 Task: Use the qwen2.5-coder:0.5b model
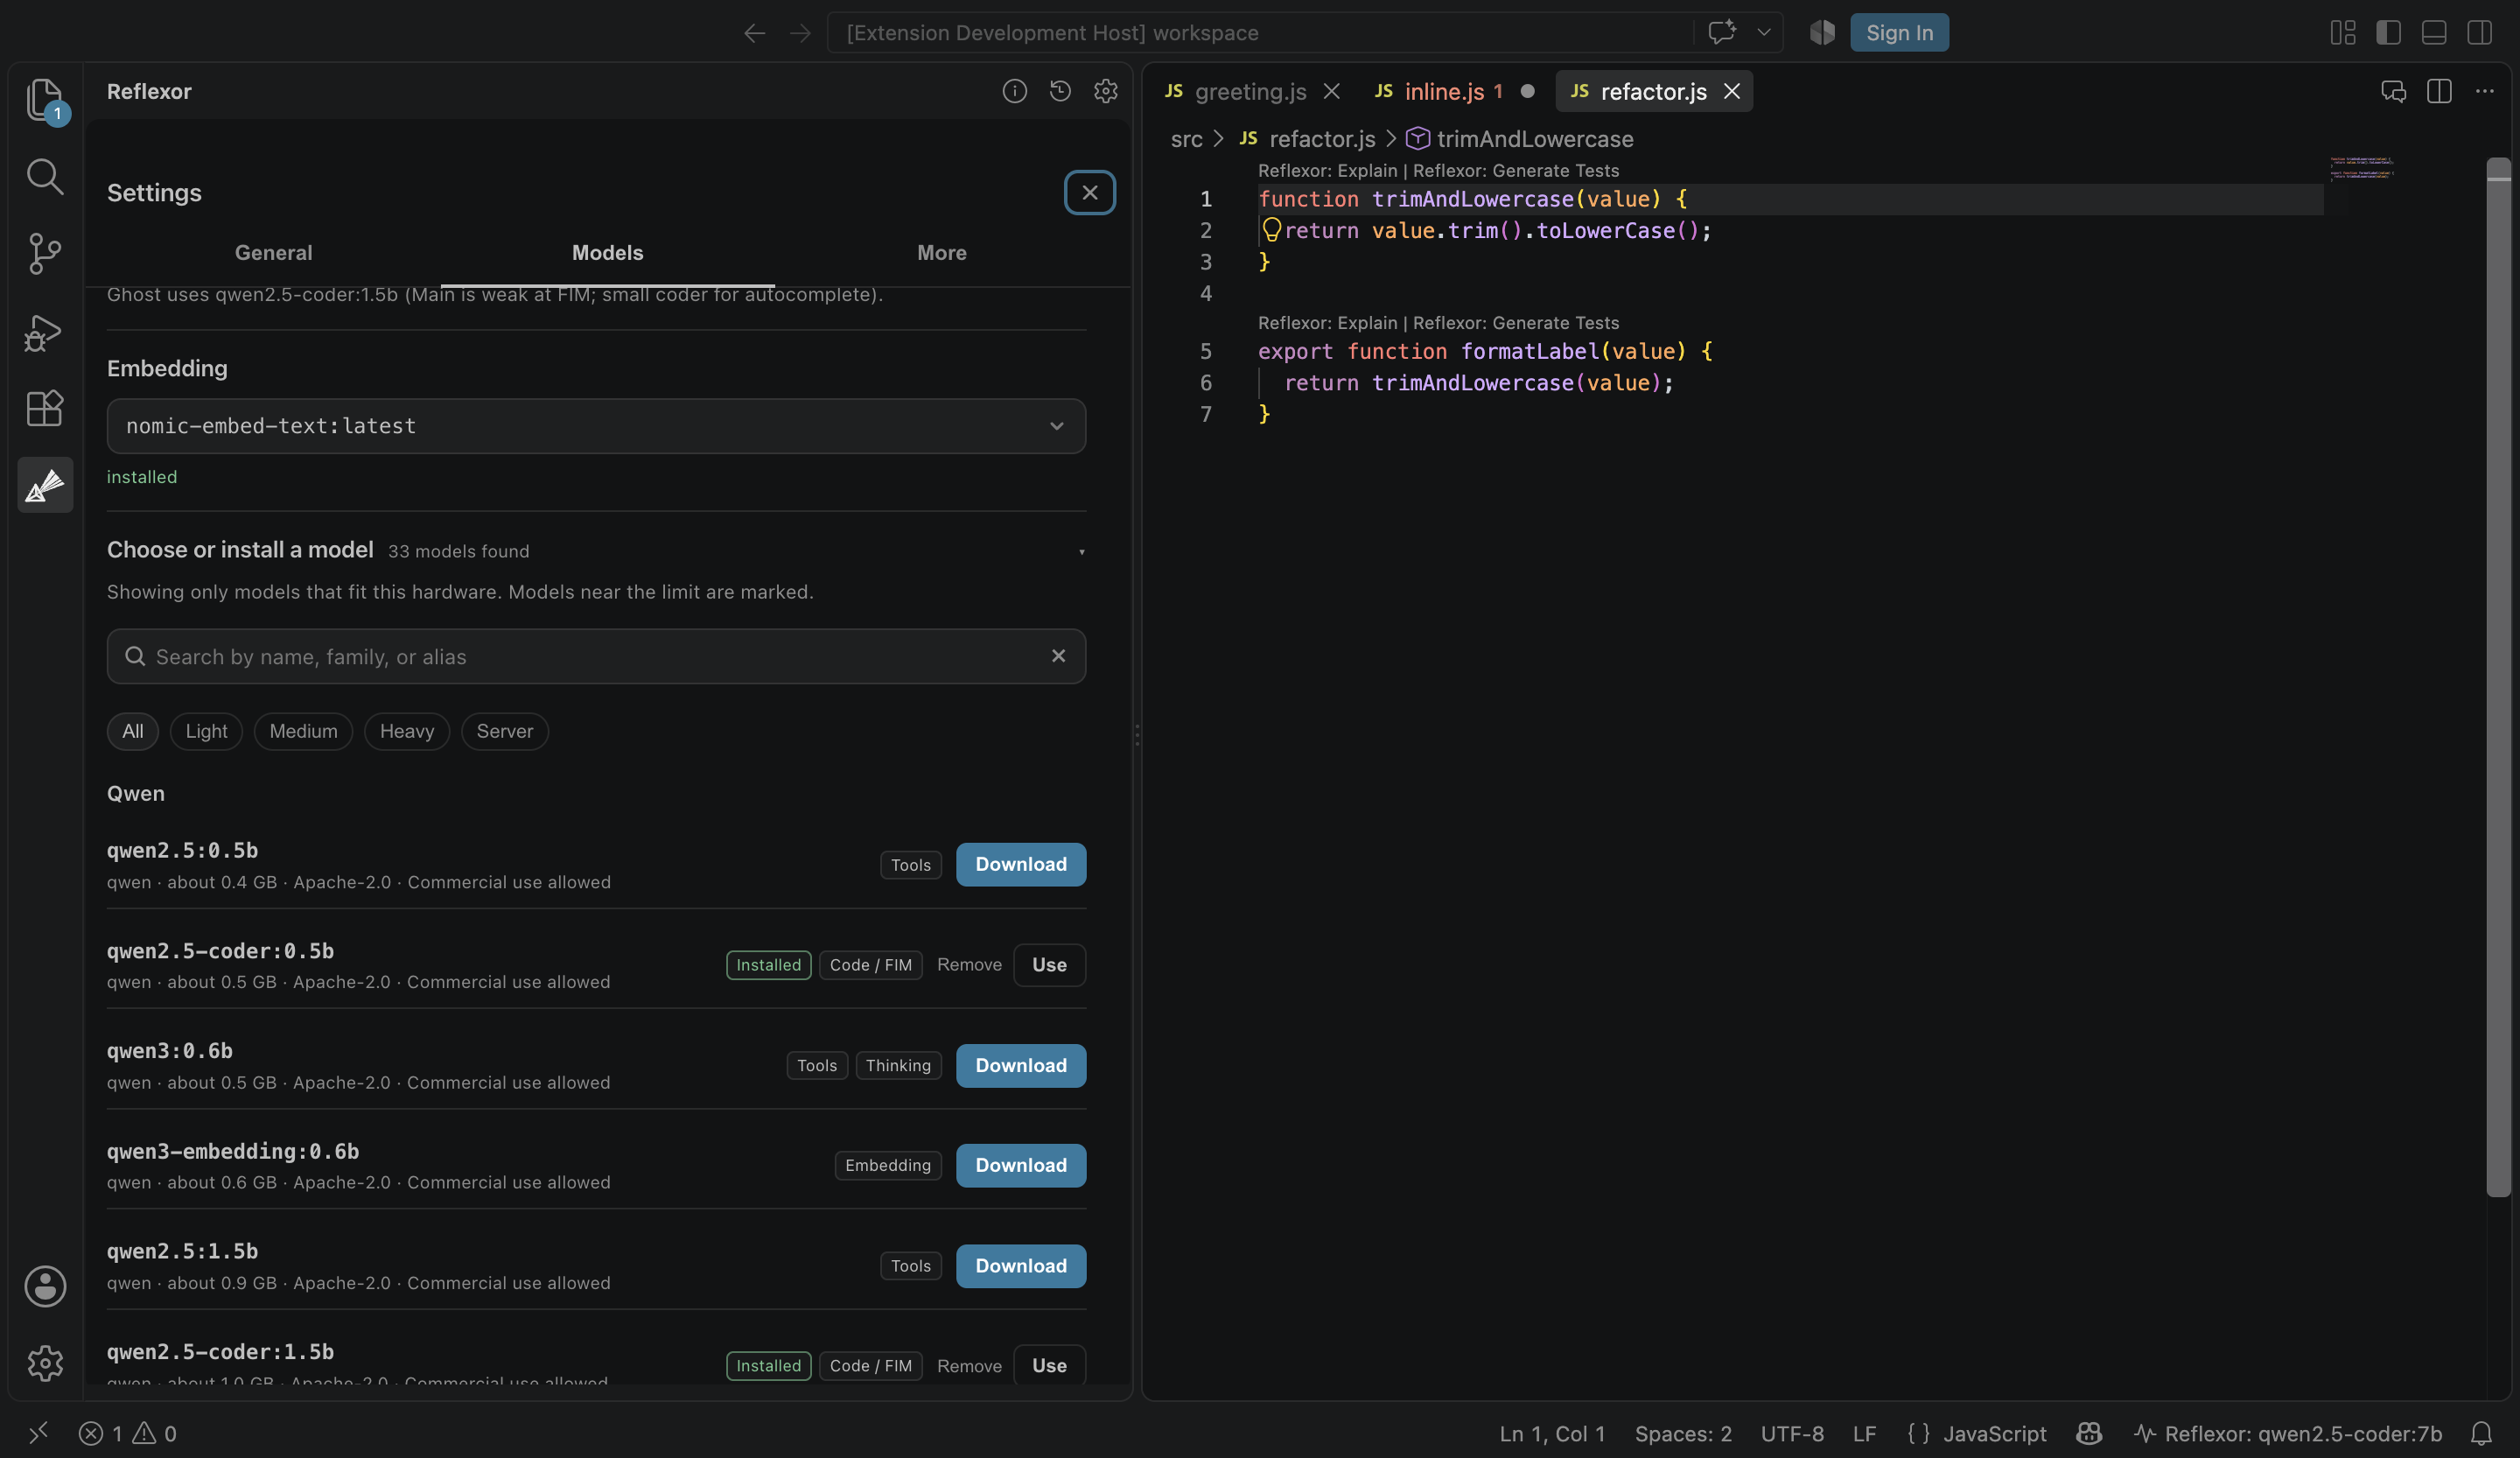click(x=1049, y=965)
